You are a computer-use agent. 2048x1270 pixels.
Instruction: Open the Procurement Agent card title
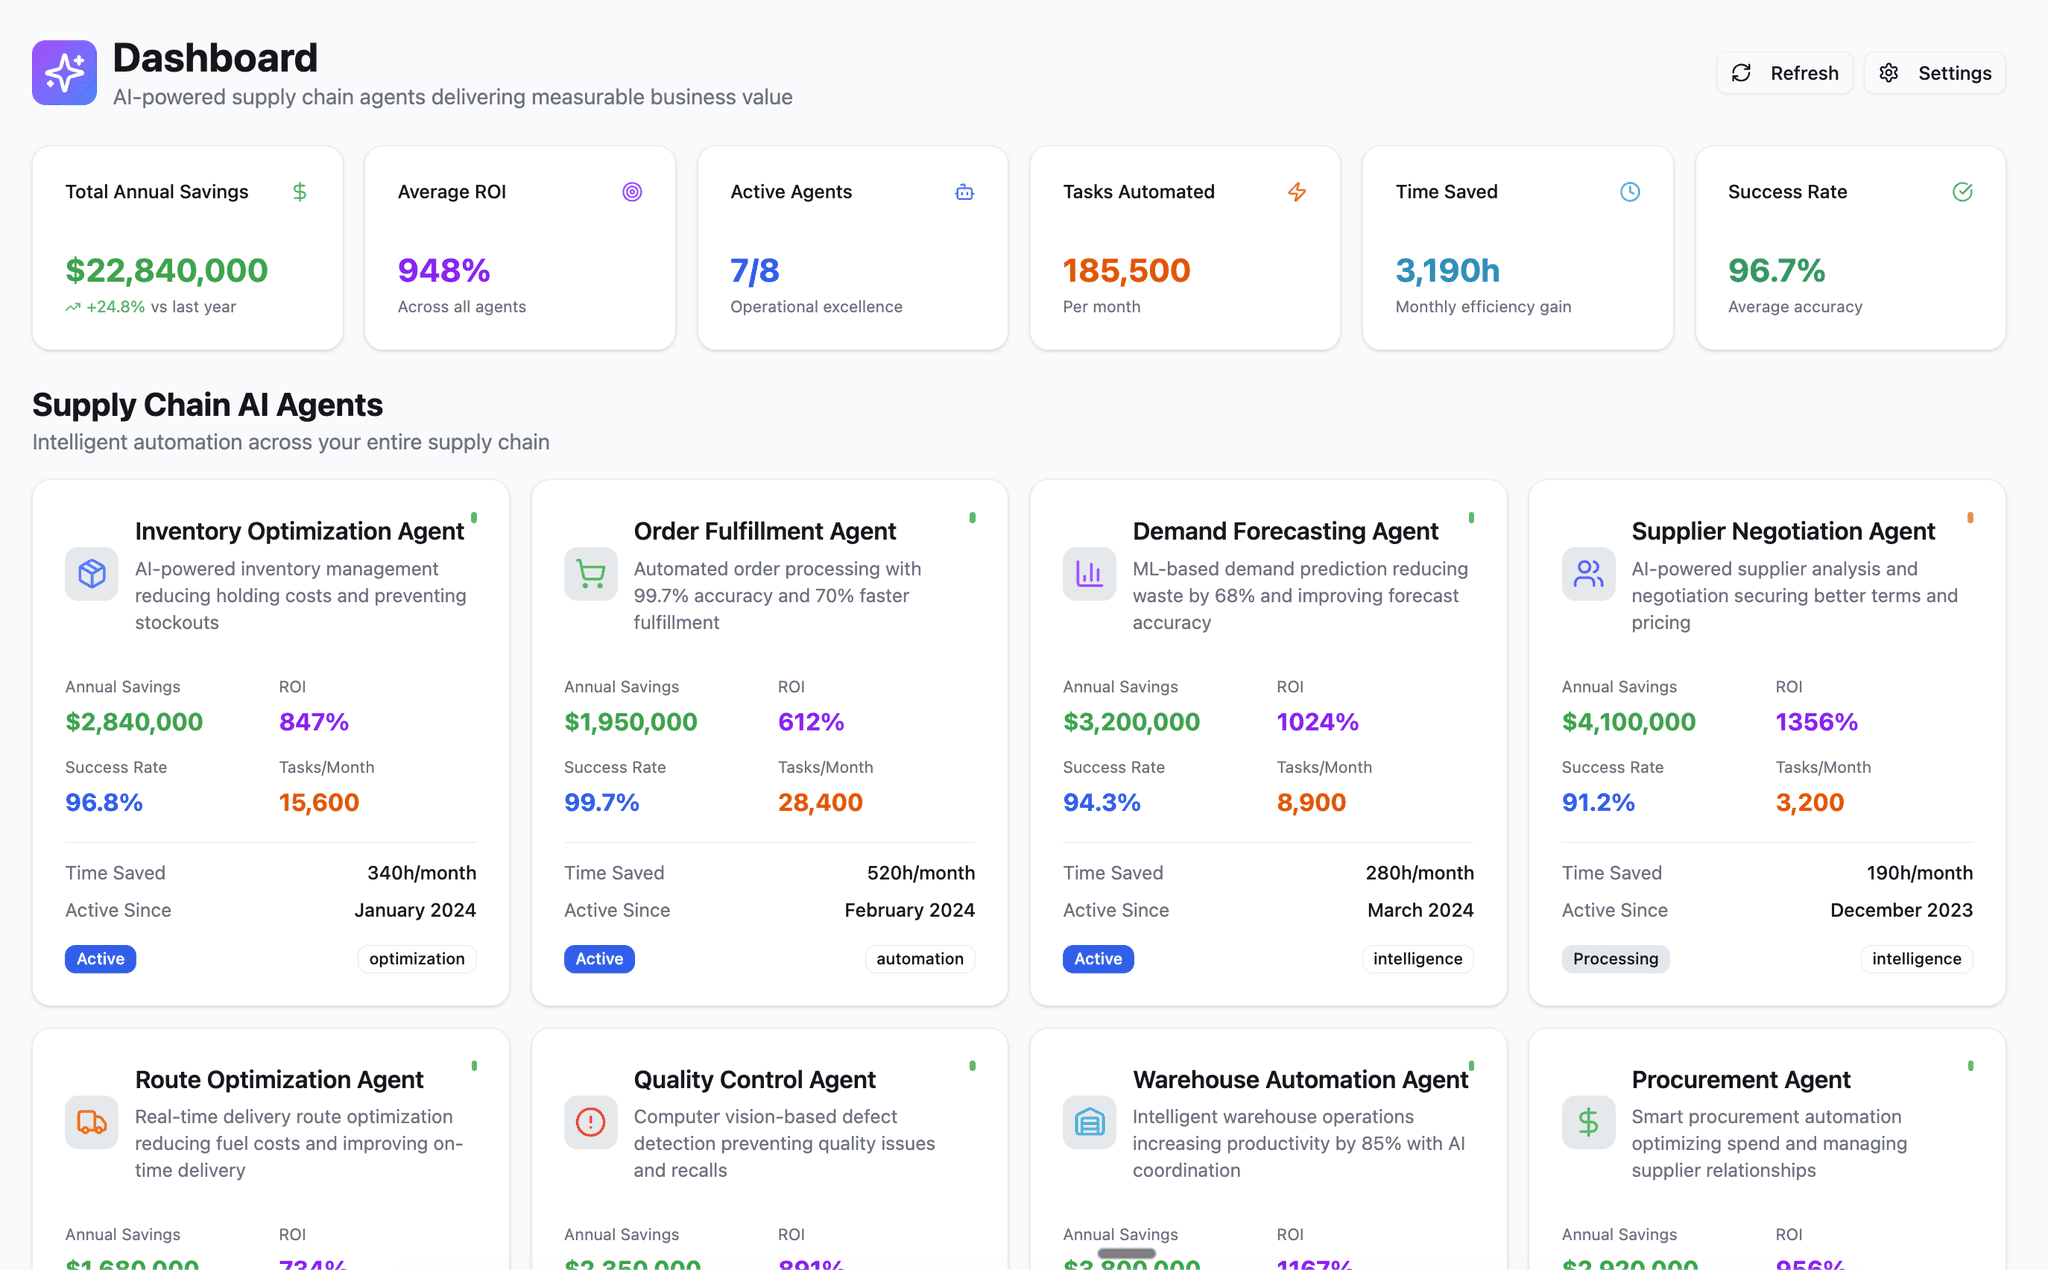pos(1740,1080)
